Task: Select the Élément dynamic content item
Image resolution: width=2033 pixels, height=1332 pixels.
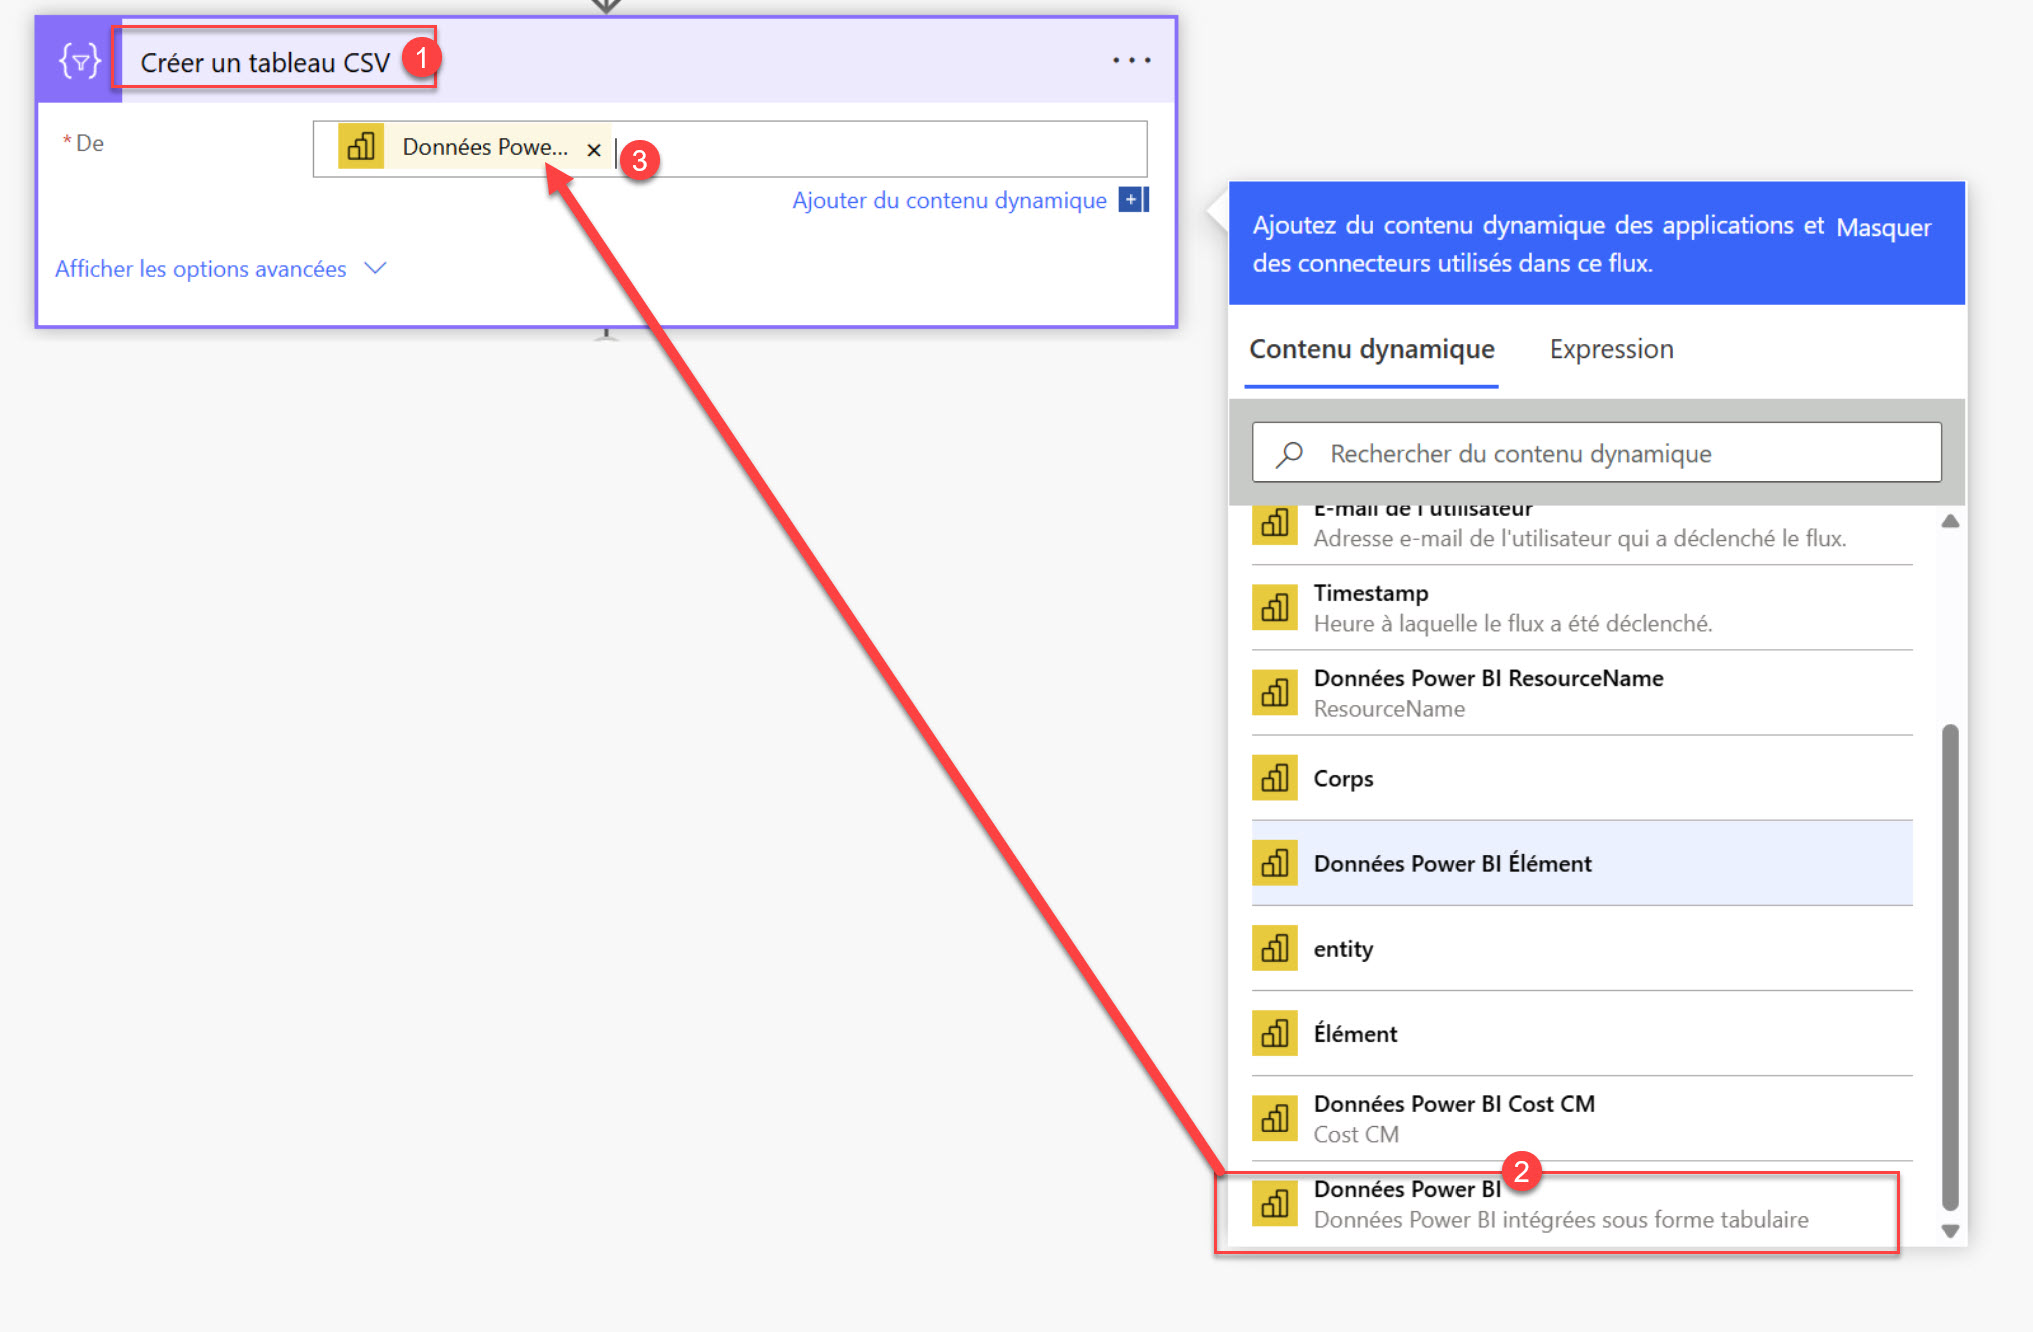Action: click(x=1582, y=1033)
